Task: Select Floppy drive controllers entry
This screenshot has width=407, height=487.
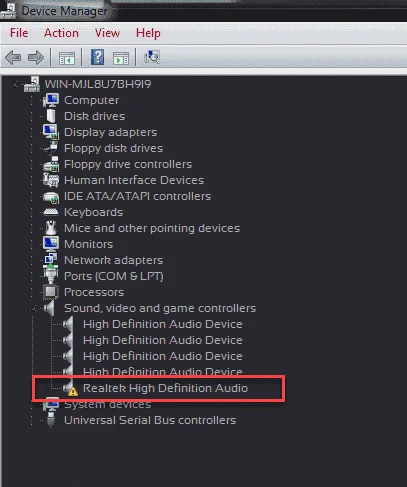Action: 128,164
